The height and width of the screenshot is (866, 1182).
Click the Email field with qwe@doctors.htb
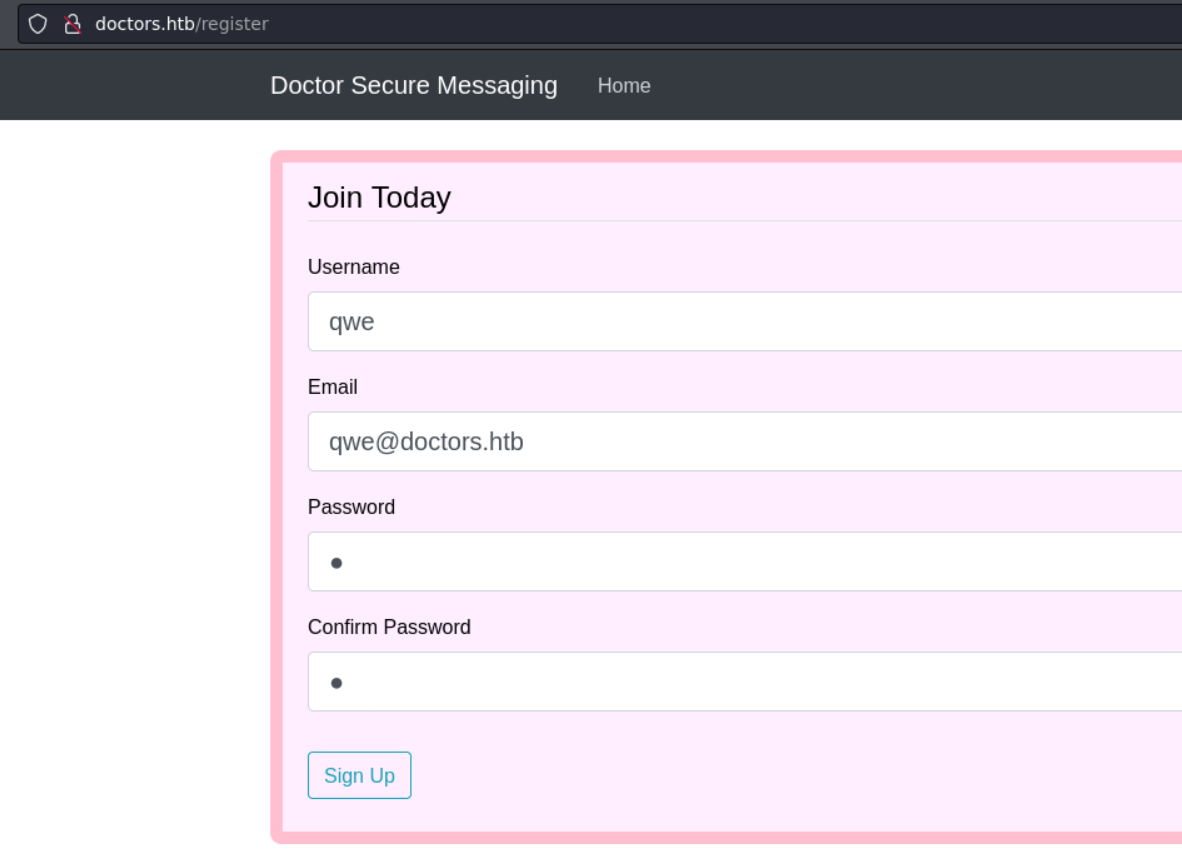pos(745,442)
